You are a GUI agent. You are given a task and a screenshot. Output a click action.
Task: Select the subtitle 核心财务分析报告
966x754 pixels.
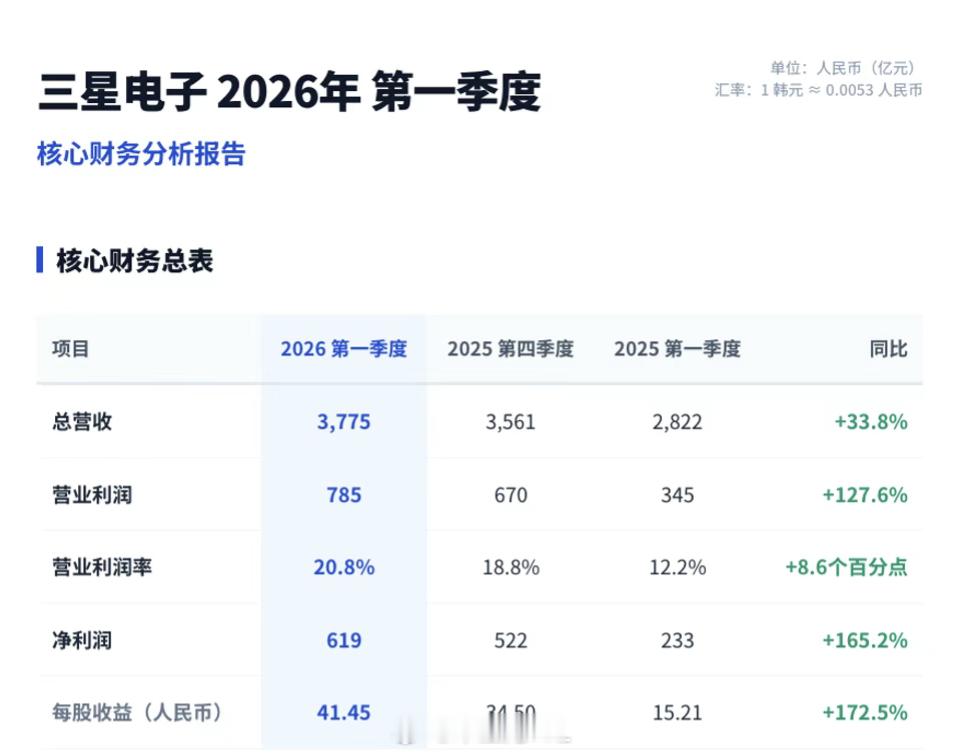click(x=141, y=153)
